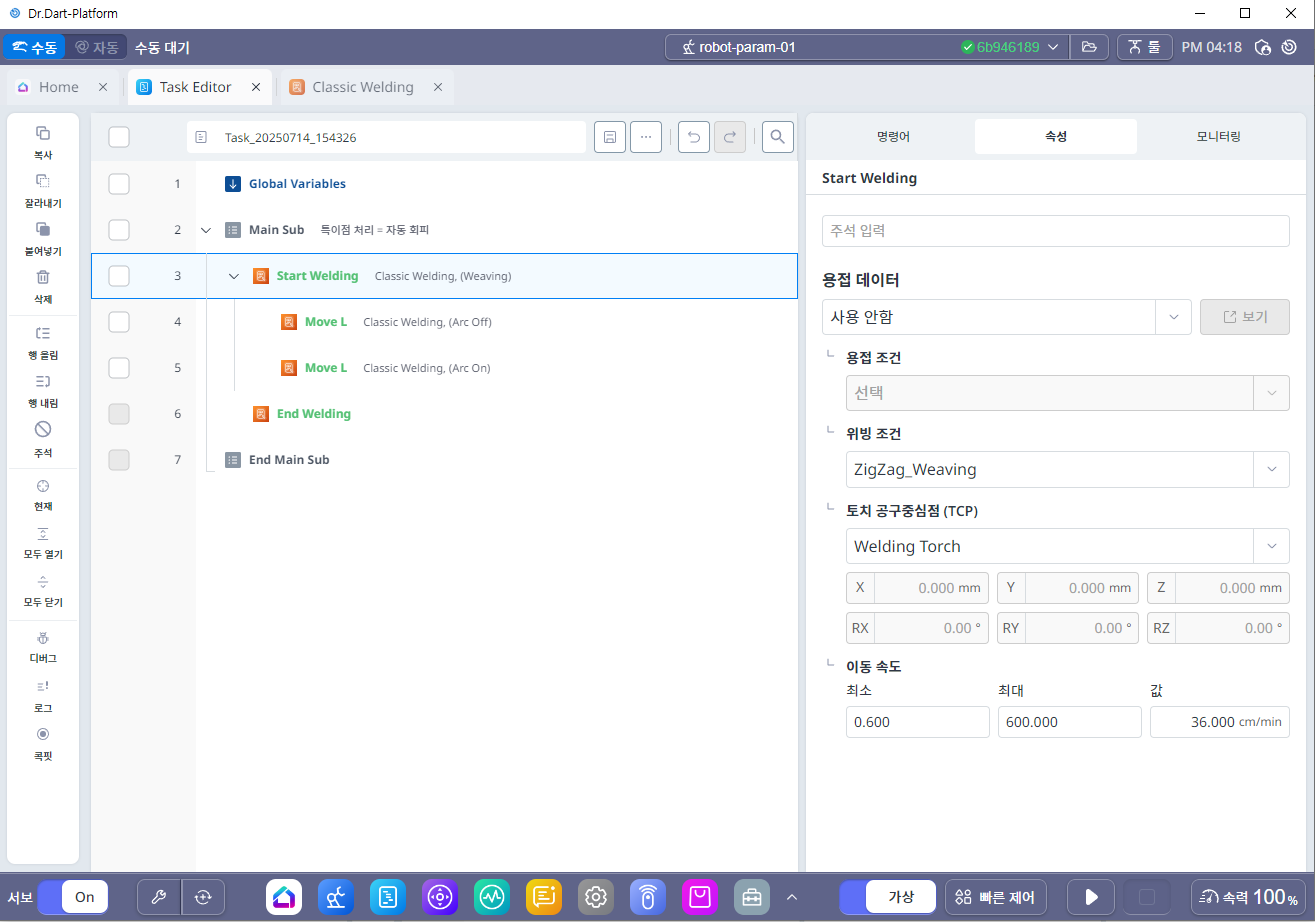Screen dimensions: 1315x922
Task: Click the 빠른 제어 quick control button
Action: pyautogui.click(x=996, y=897)
